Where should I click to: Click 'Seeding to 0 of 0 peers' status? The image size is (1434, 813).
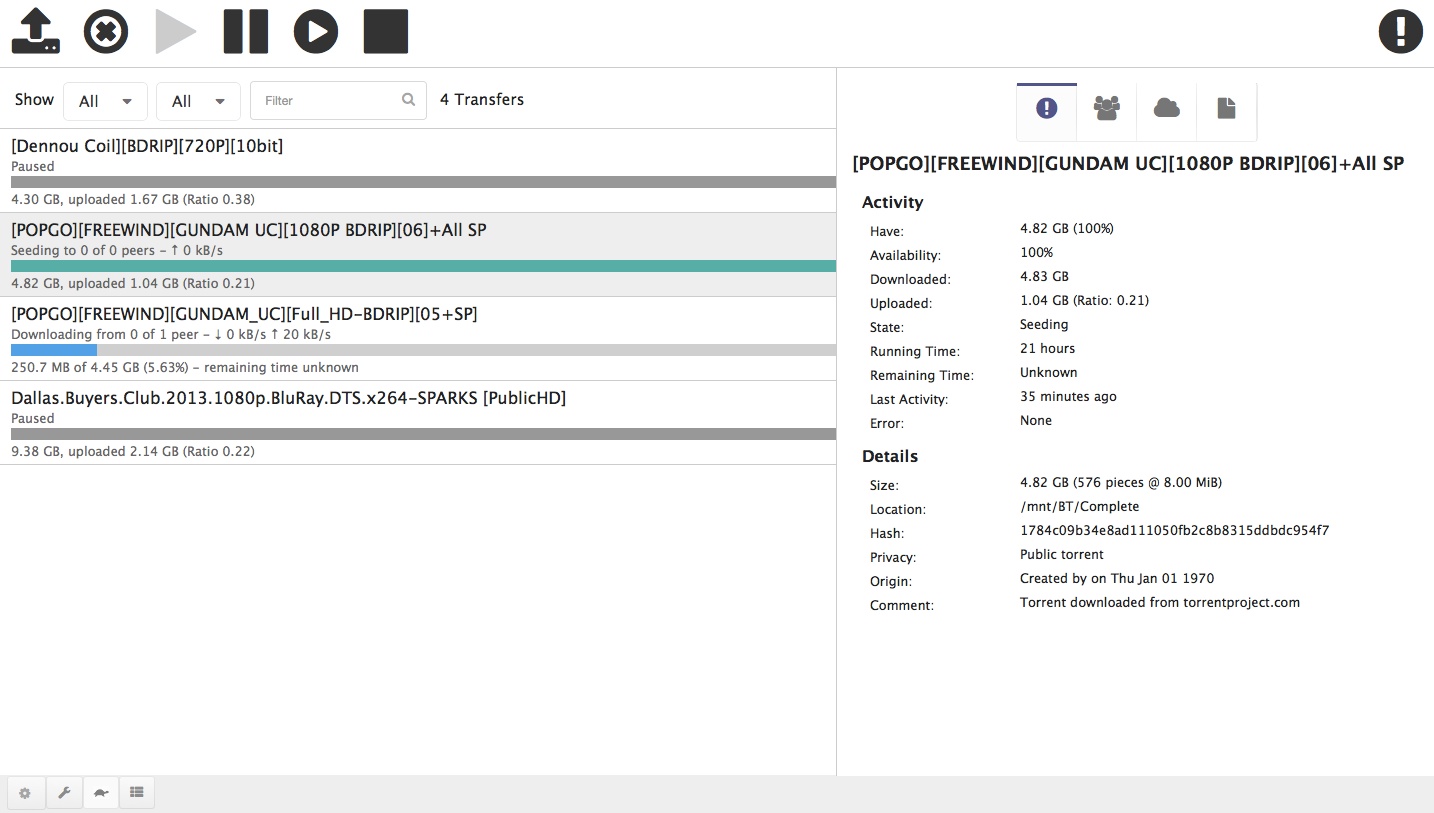pyautogui.click(x=117, y=251)
